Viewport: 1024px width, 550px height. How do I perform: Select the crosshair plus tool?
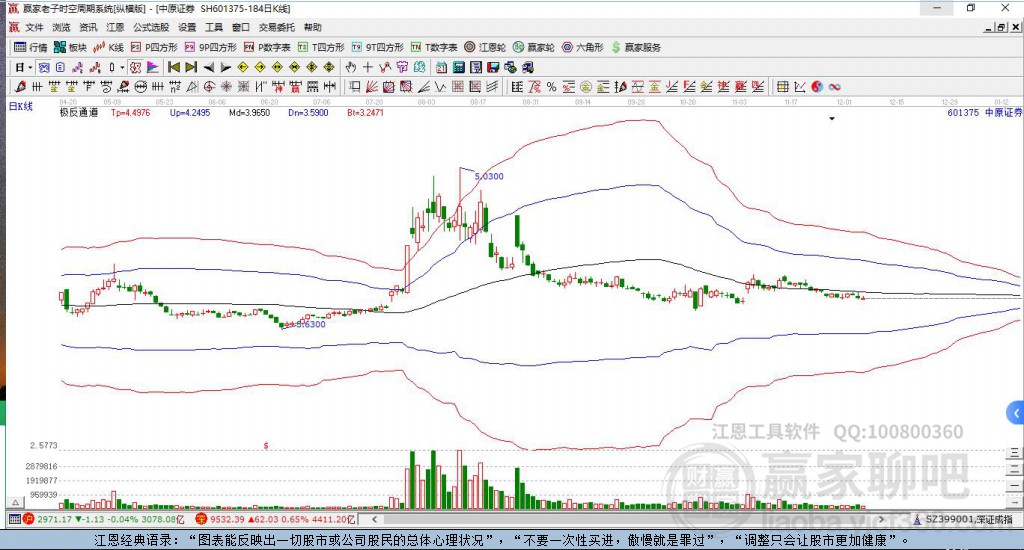click(368, 67)
